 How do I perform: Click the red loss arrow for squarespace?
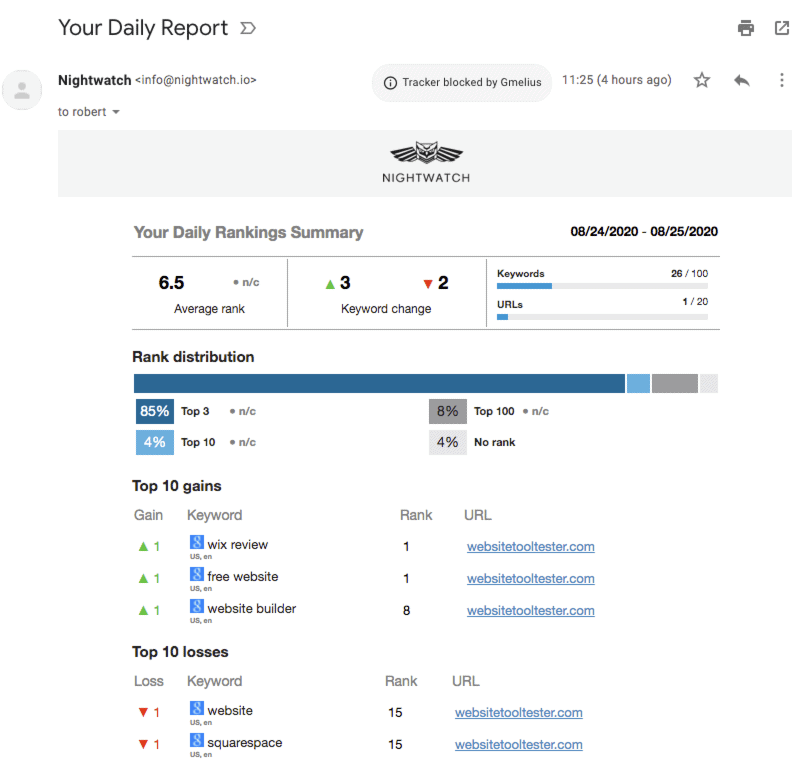click(x=143, y=744)
